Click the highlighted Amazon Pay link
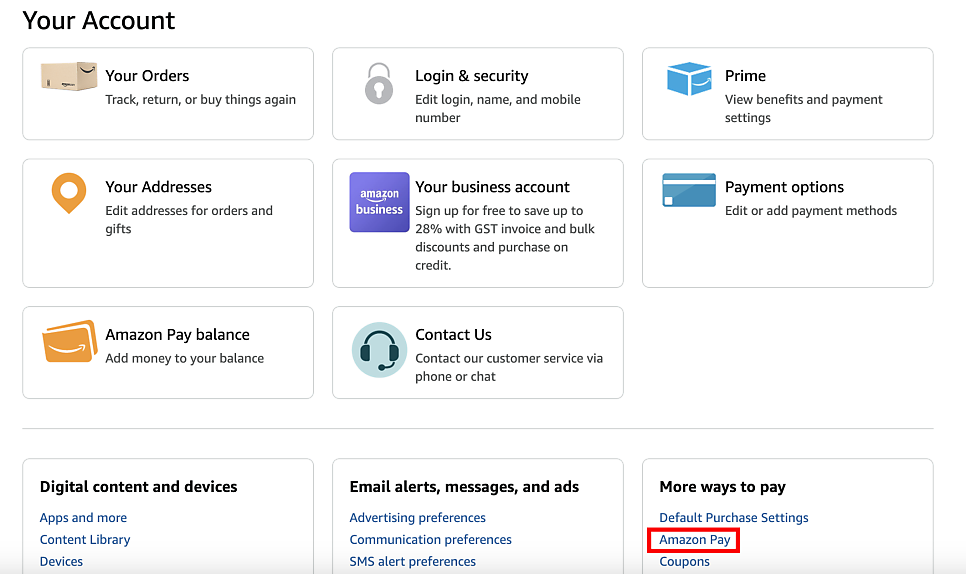The height and width of the screenshot is (574, 966). pyautogui.click(x=695, y=540)
